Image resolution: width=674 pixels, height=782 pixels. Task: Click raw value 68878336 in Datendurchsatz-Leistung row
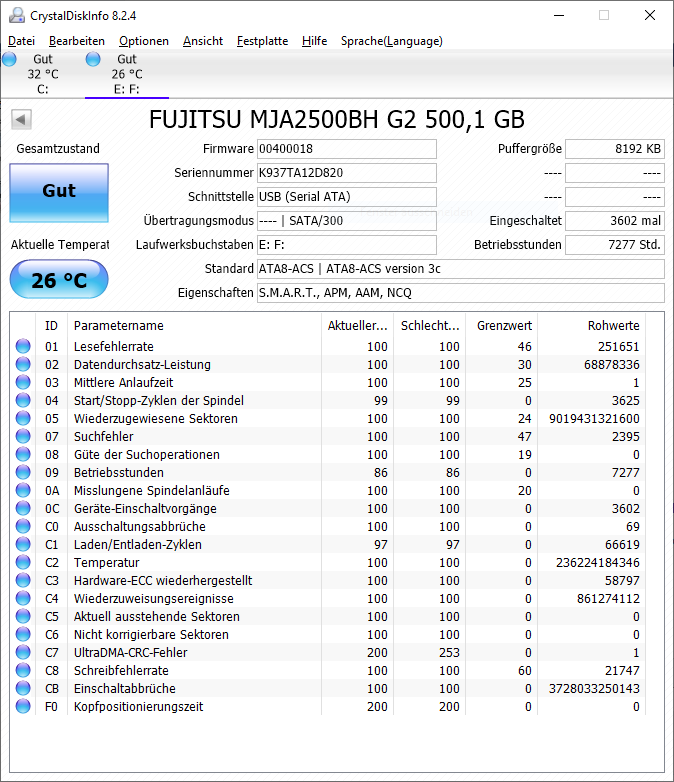click(x=612, y=365)
